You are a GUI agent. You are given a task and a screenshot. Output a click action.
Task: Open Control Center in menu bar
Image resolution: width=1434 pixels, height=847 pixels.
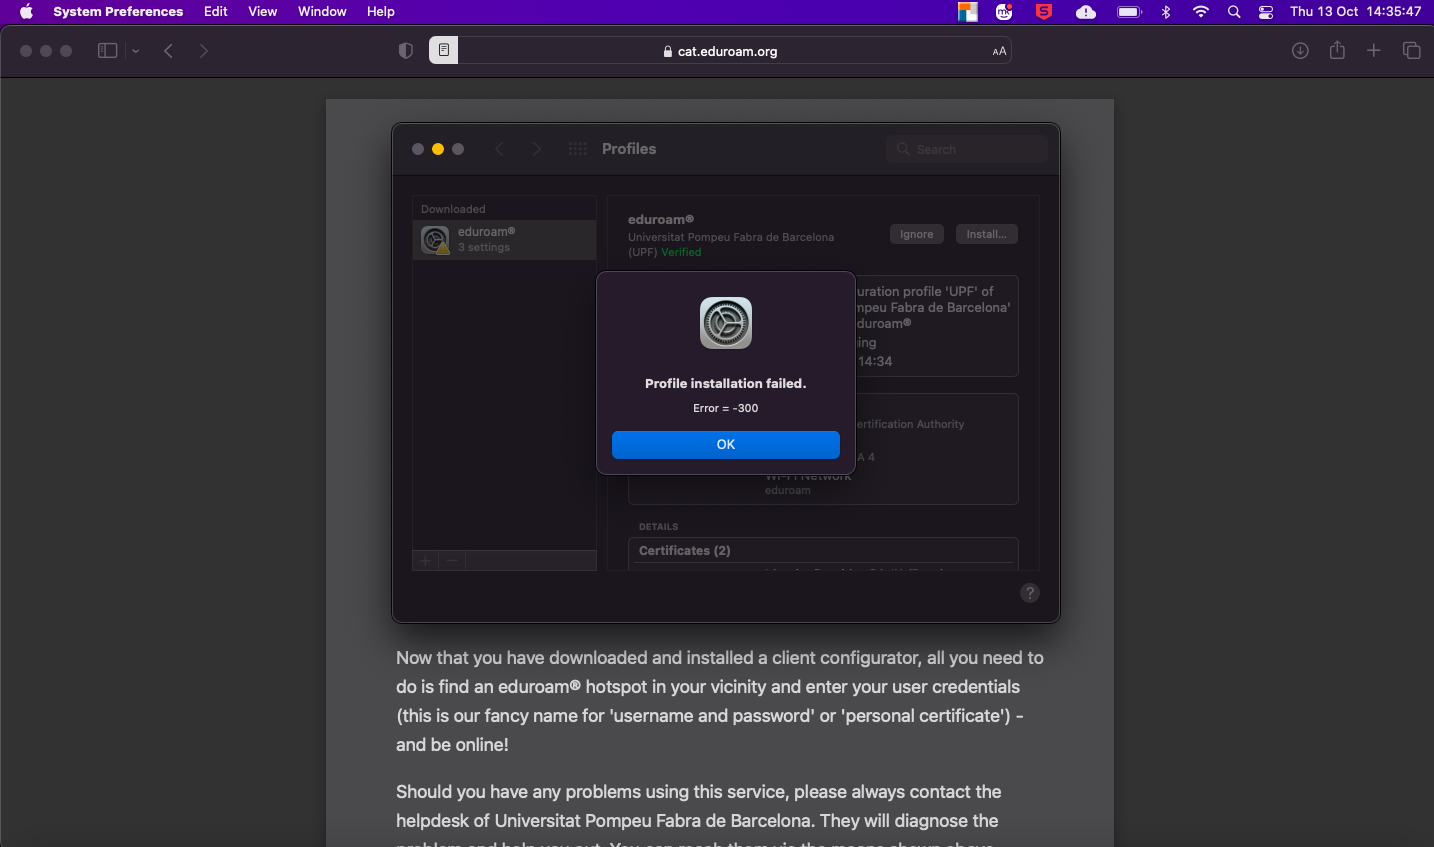[1266, 12]
